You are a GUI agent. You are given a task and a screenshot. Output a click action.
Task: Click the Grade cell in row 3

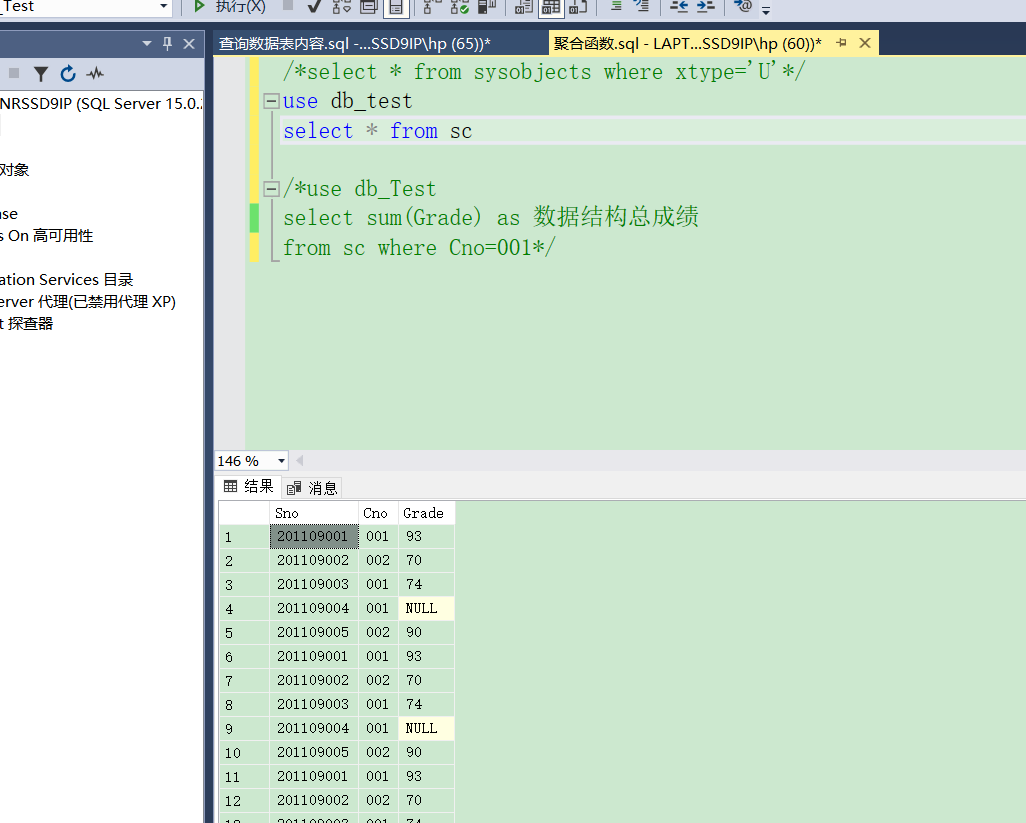point(426,584)
